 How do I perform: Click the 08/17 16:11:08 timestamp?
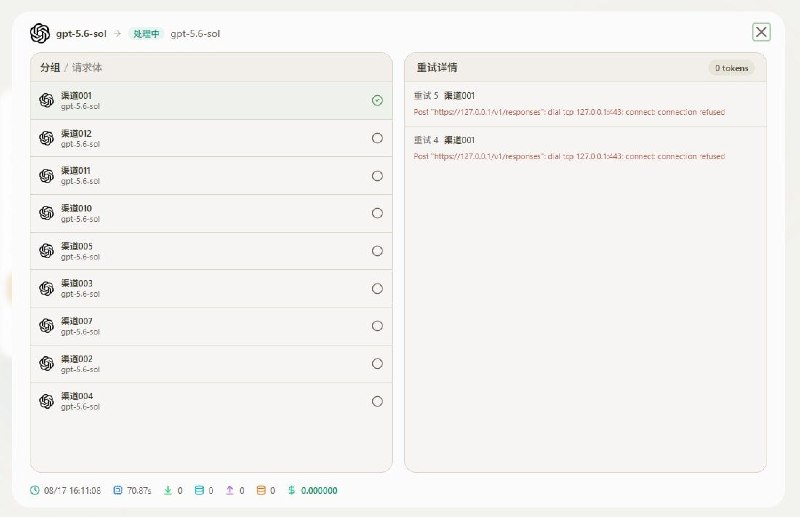(x=72, y=490)
